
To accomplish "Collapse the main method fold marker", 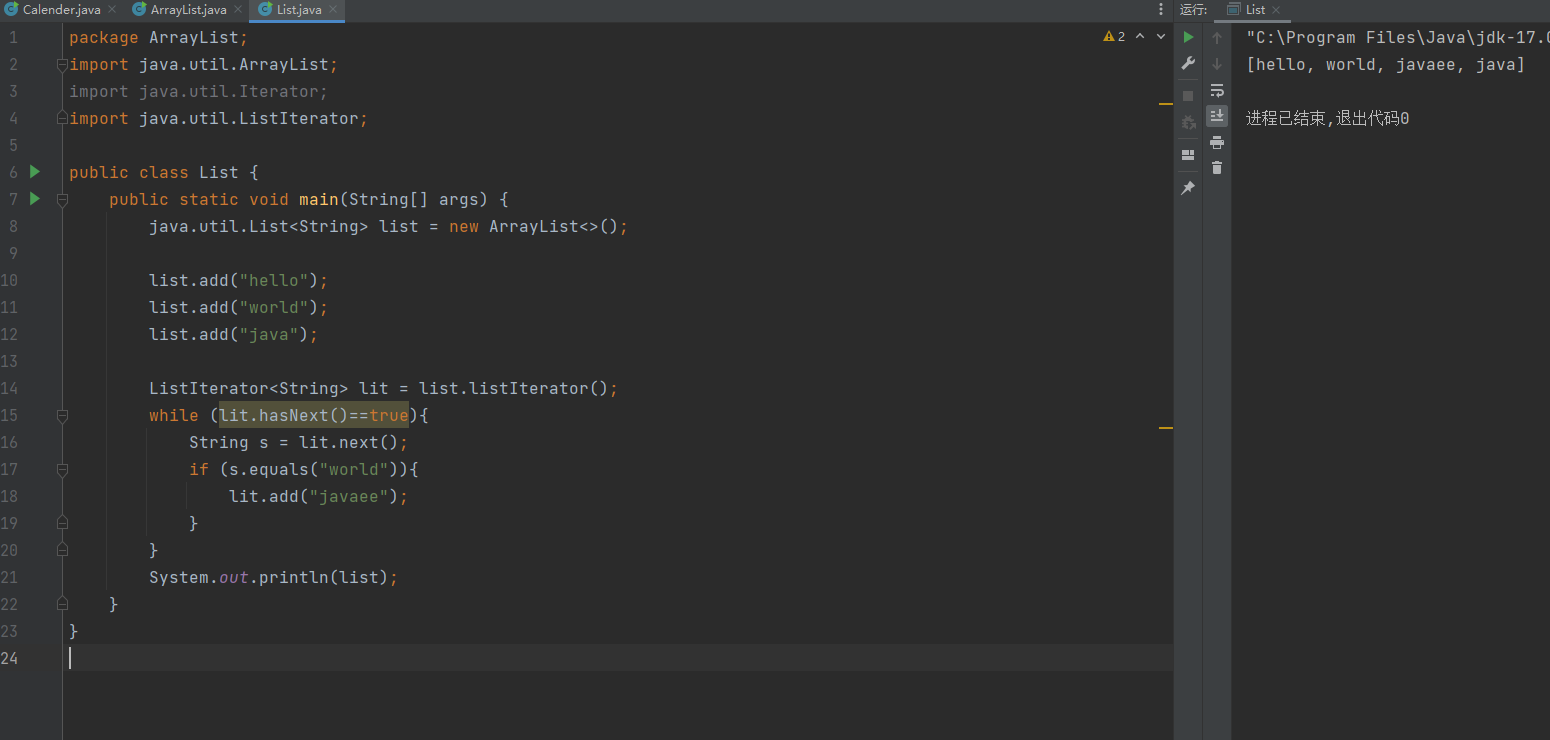I will [62, 200].
